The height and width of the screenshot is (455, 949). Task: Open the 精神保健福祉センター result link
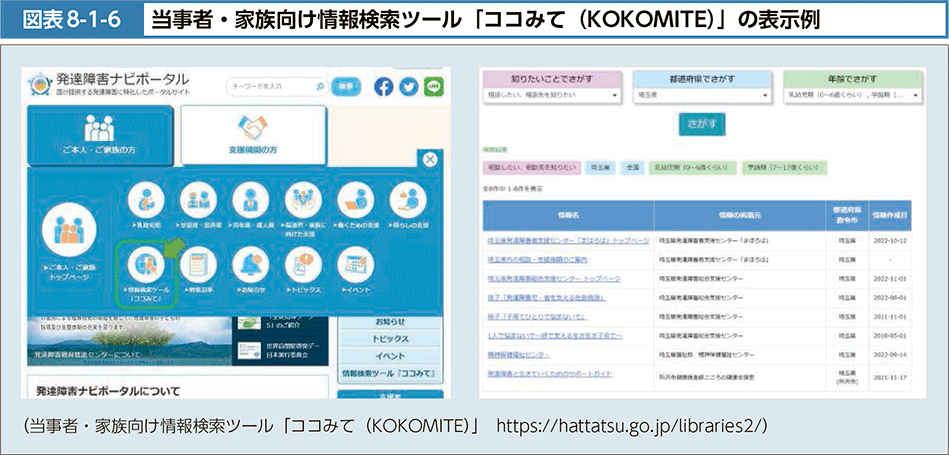(x=518, y=354)
